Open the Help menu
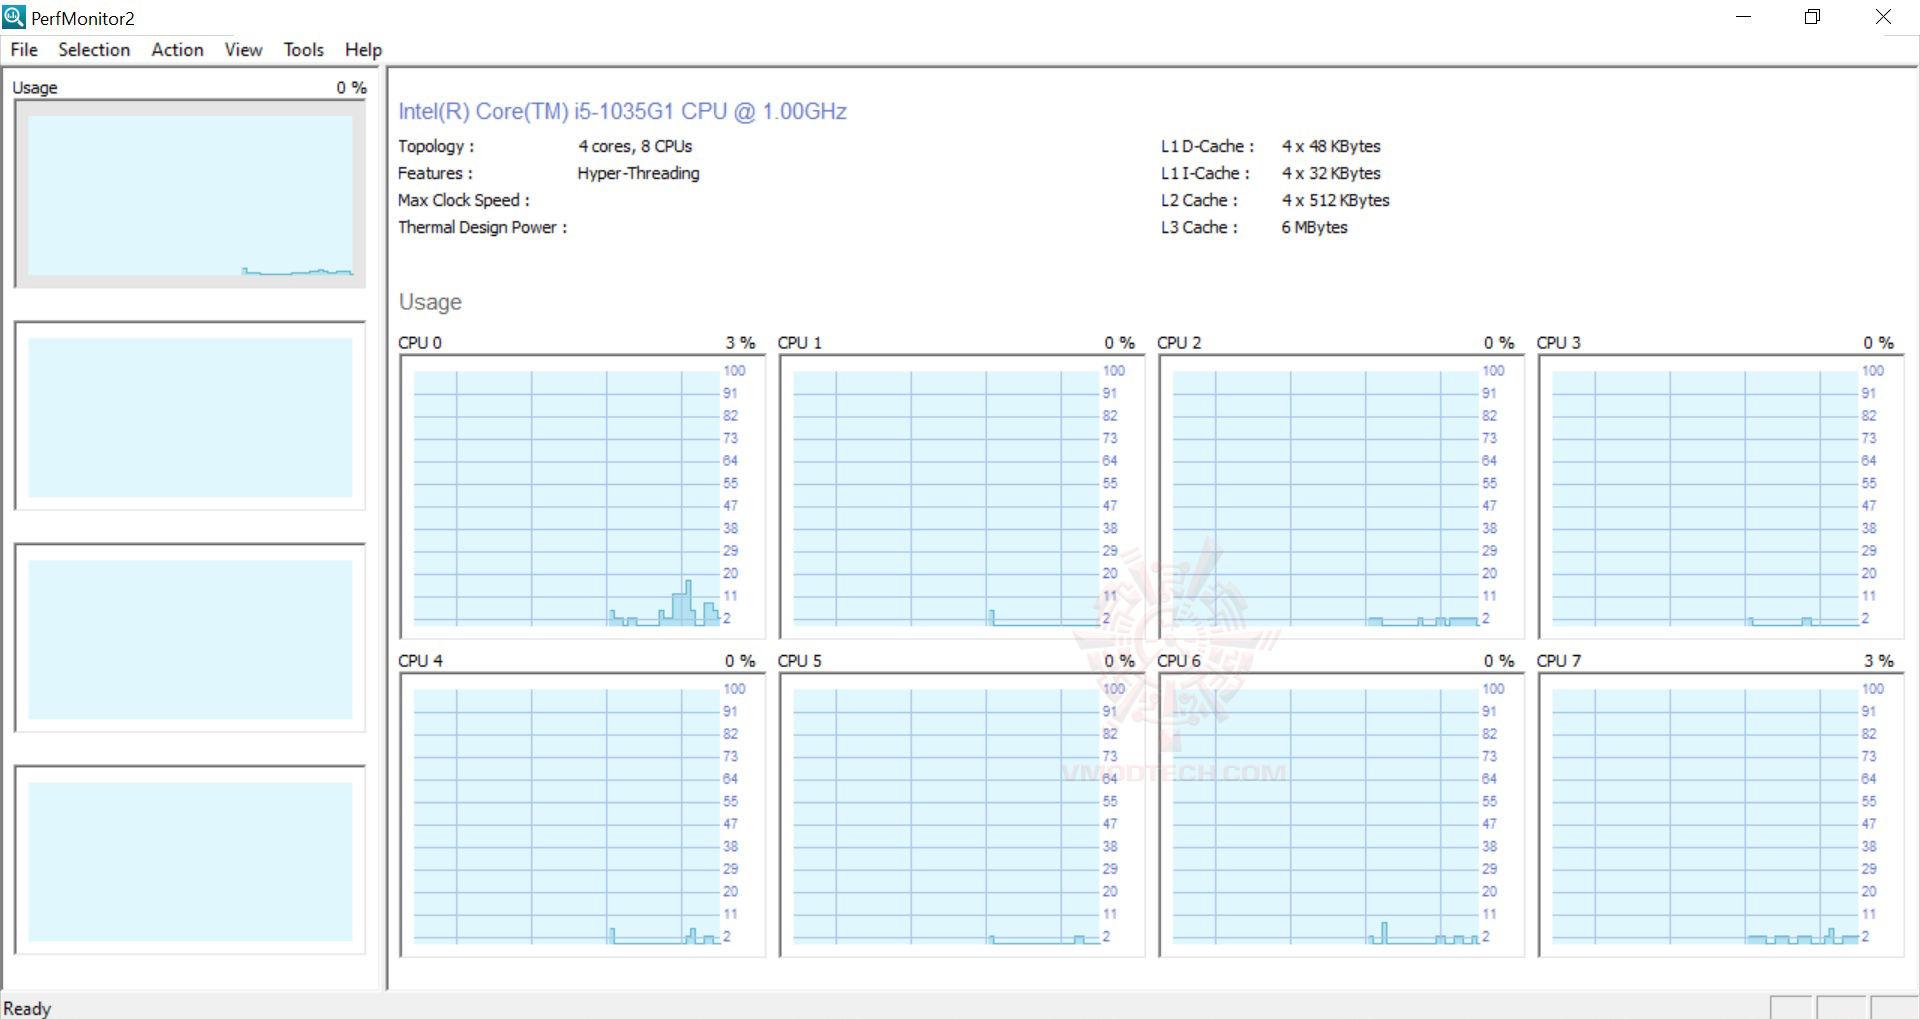This screenshot has height=1019, width=1920. coord(363,50)
